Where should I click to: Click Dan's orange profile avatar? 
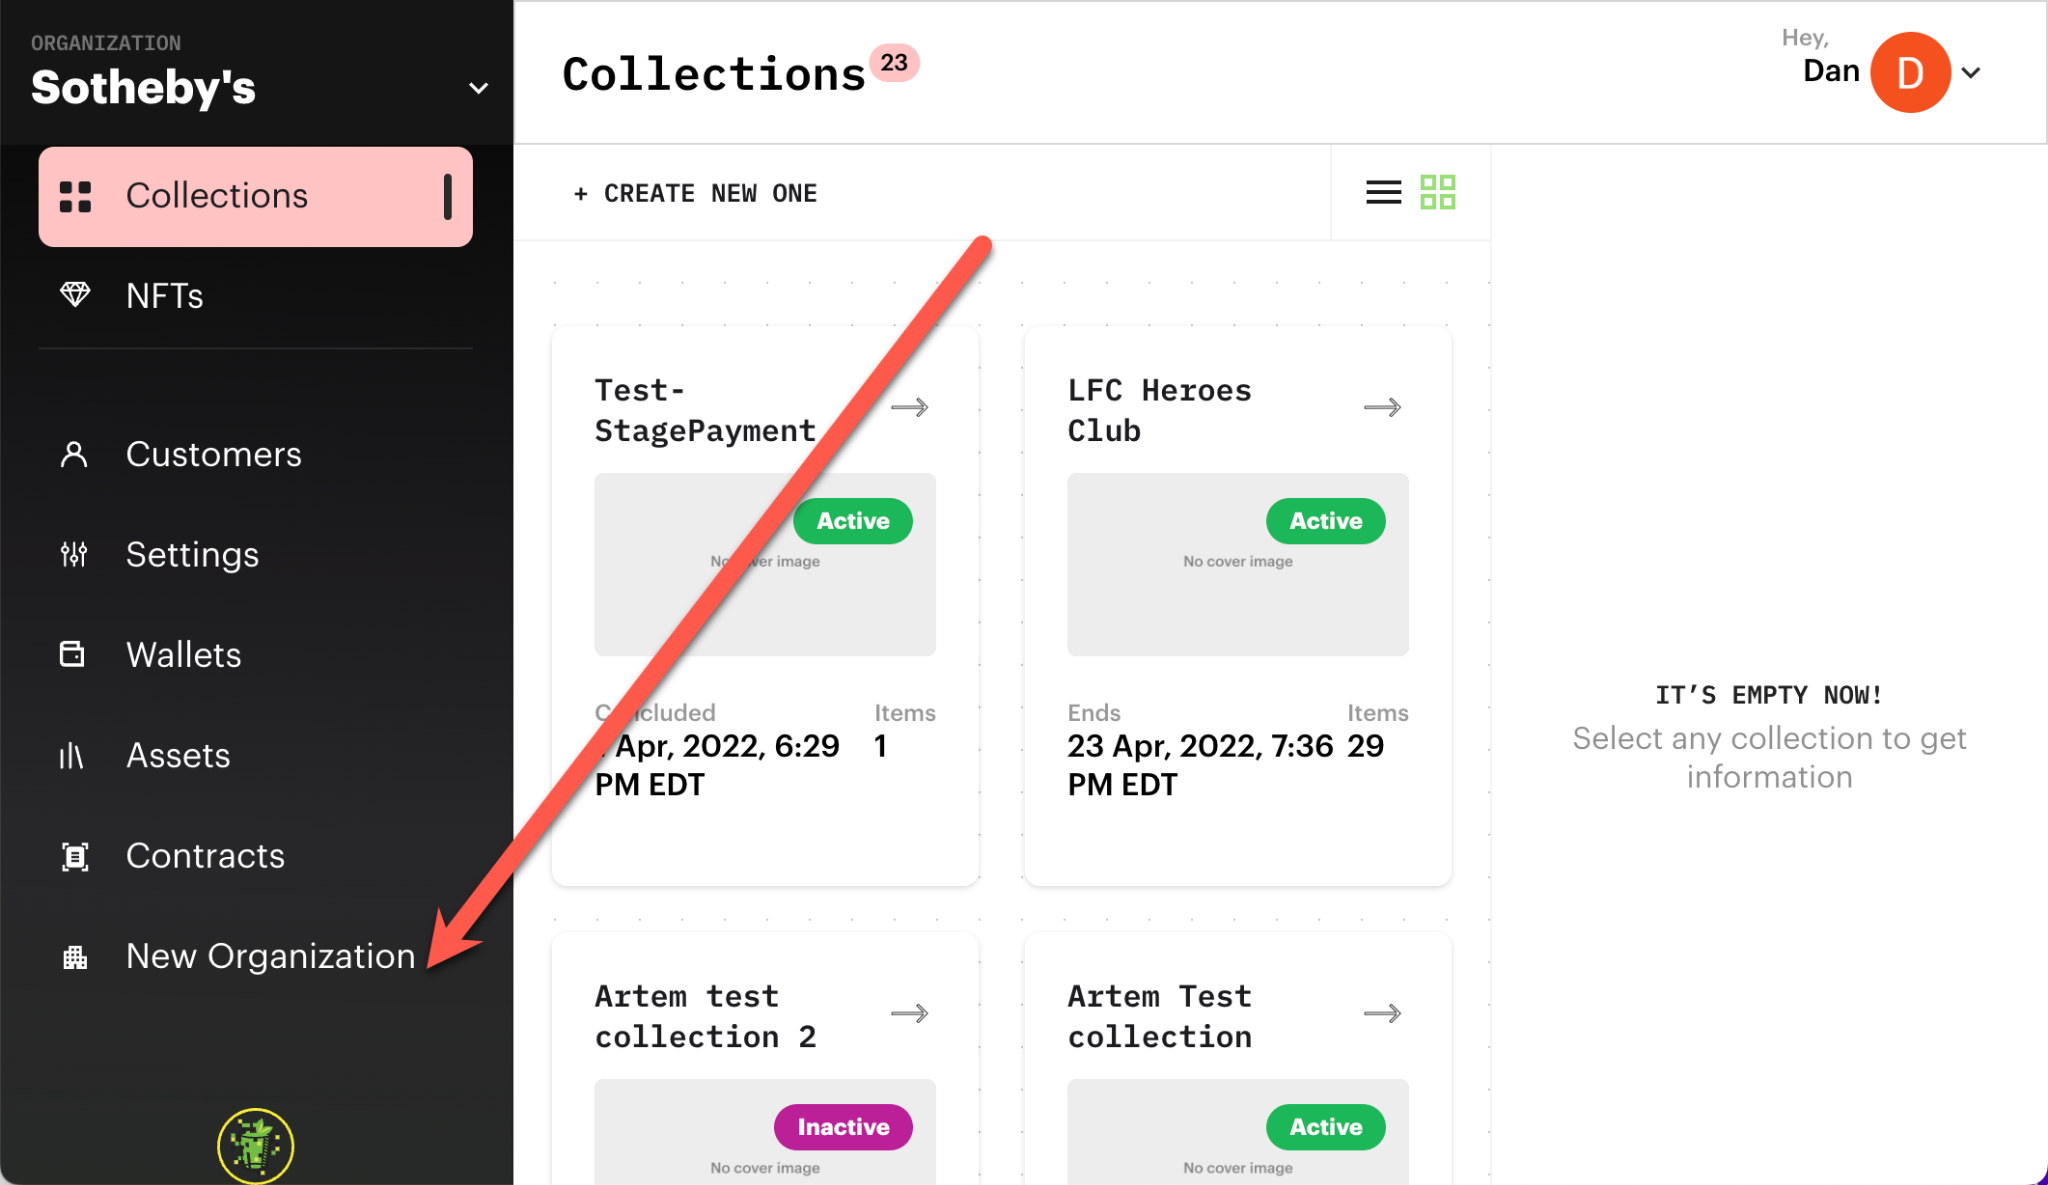(x=1909, y=73)
